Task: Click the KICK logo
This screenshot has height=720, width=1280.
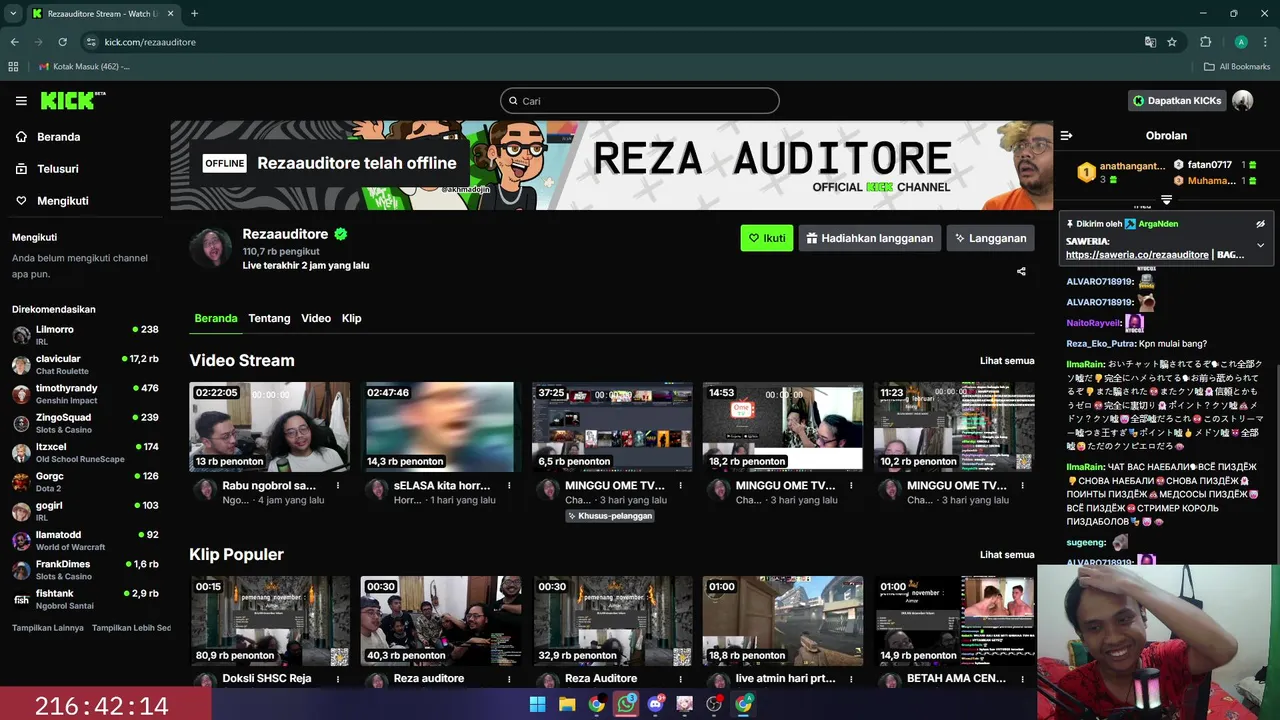Action: click(x=73, y=100)
